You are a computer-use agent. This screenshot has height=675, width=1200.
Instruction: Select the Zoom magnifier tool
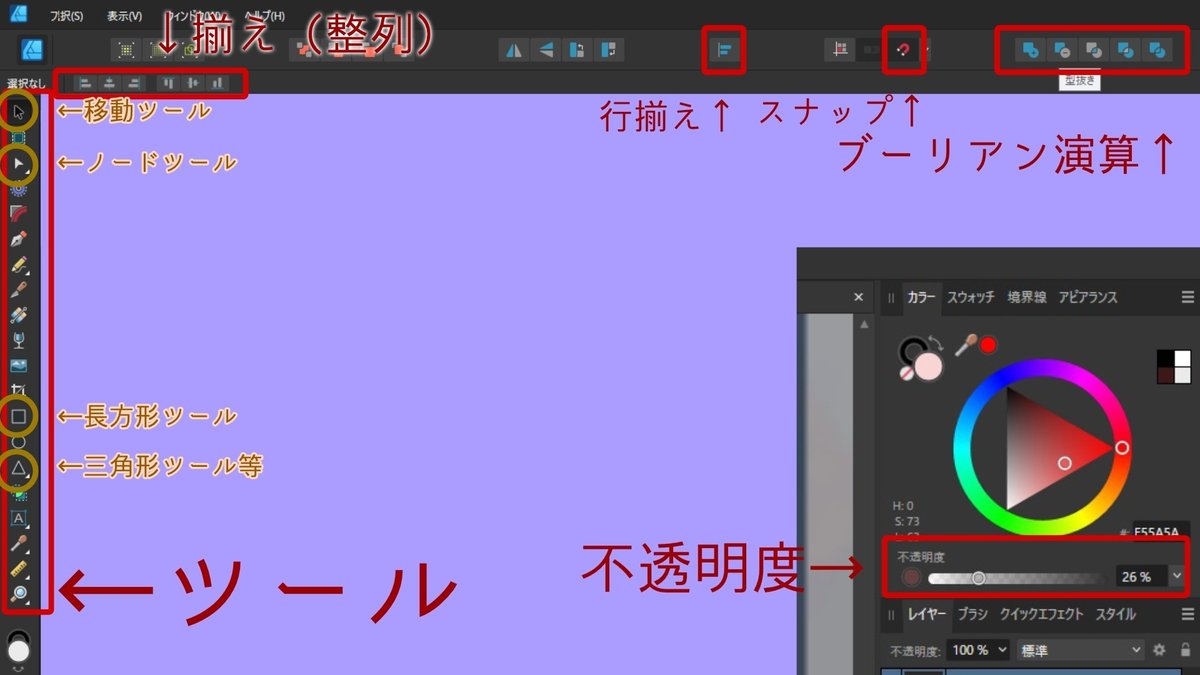(18, 595)
